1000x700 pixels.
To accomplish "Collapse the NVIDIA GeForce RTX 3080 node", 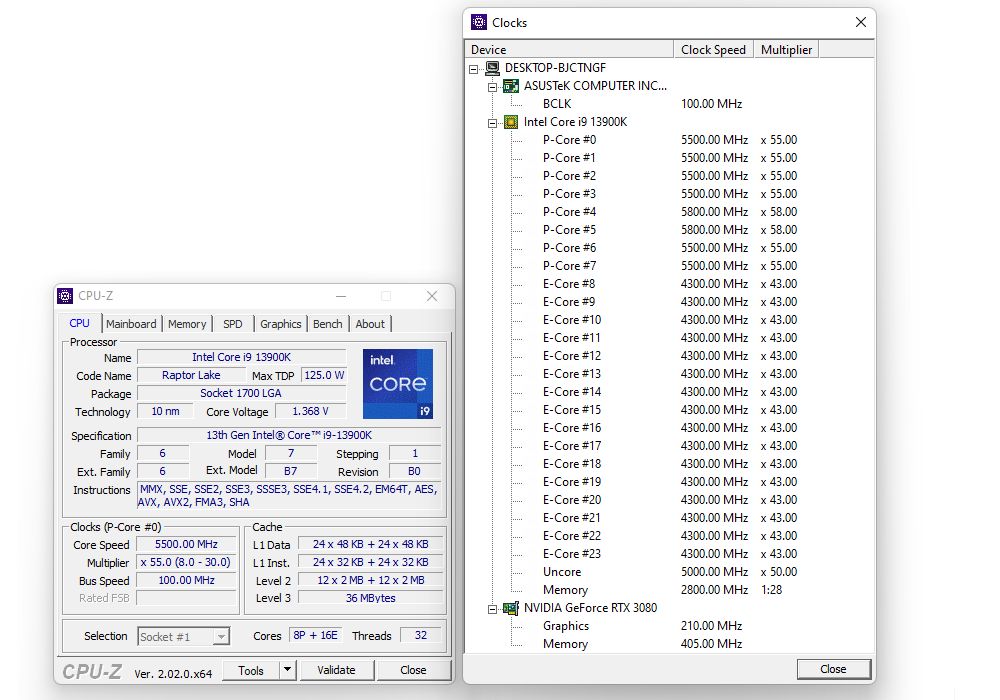I will pos(492,609).
